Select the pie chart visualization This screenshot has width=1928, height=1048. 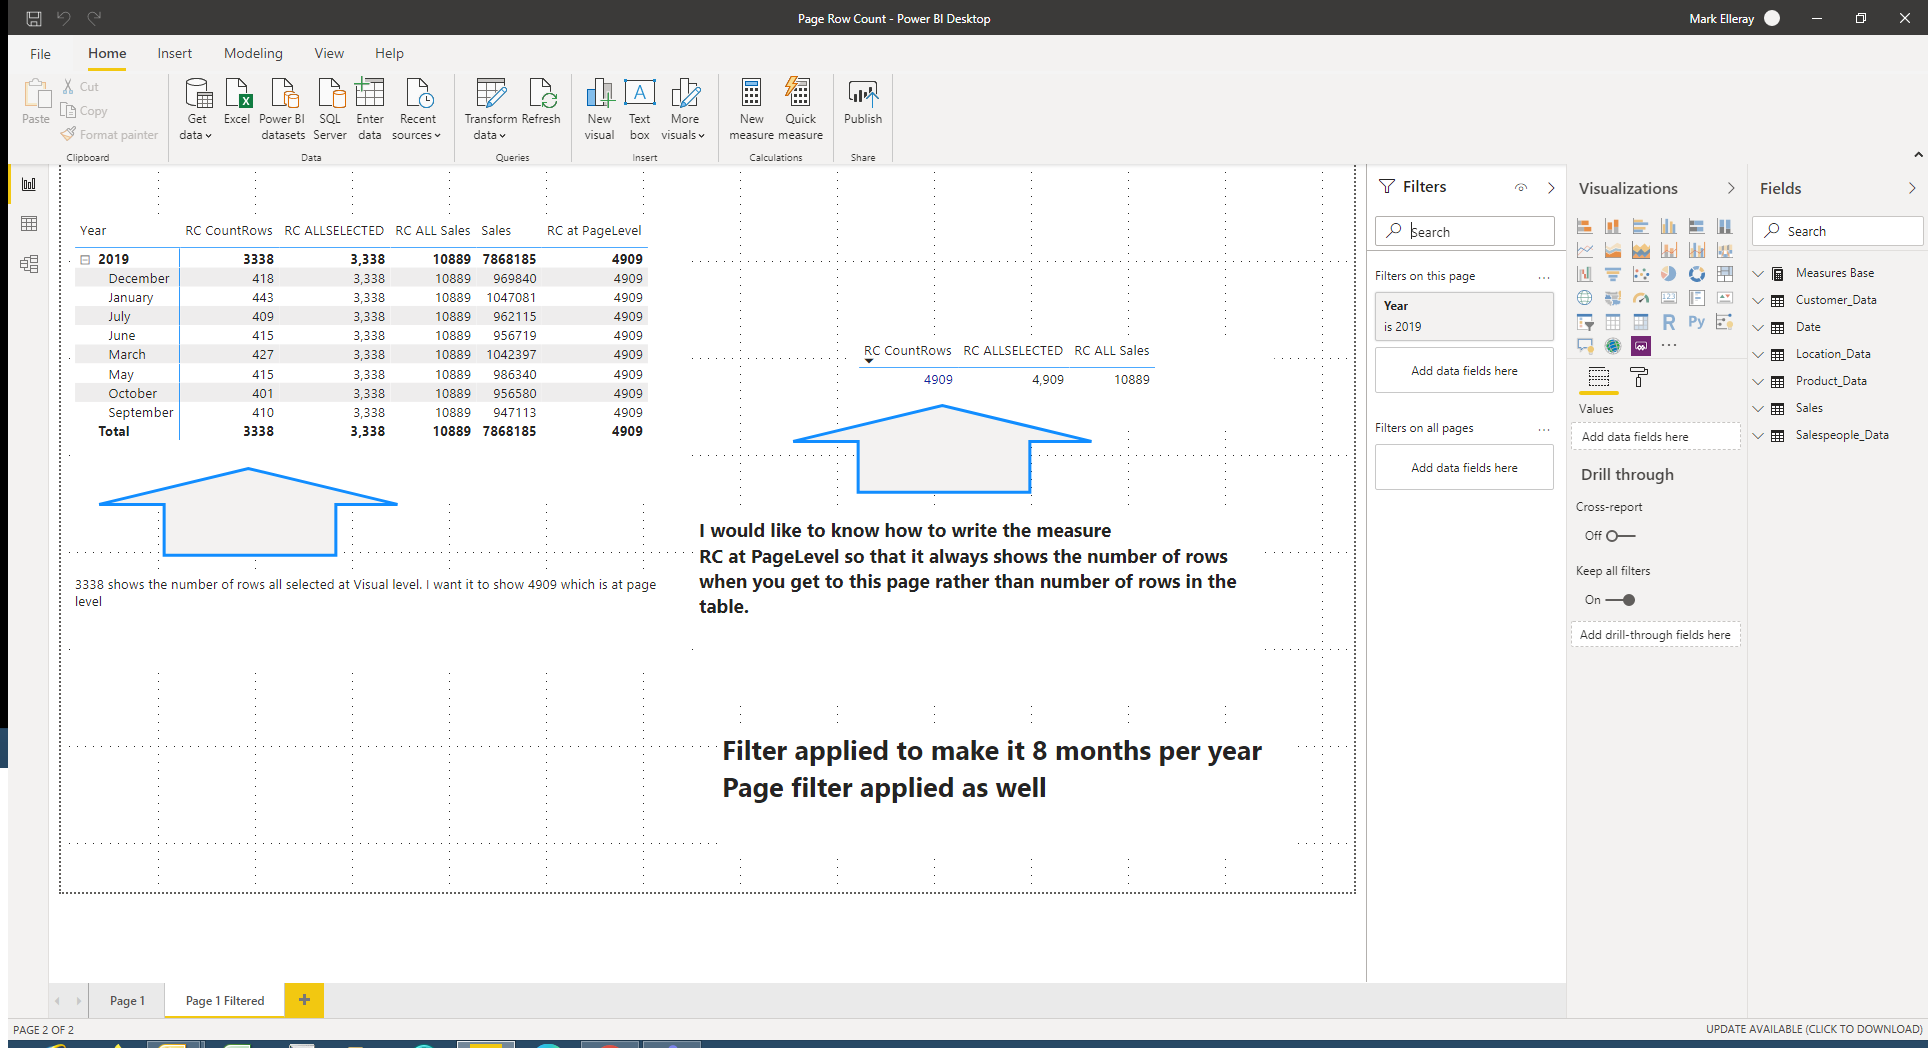click(1668, 274)
